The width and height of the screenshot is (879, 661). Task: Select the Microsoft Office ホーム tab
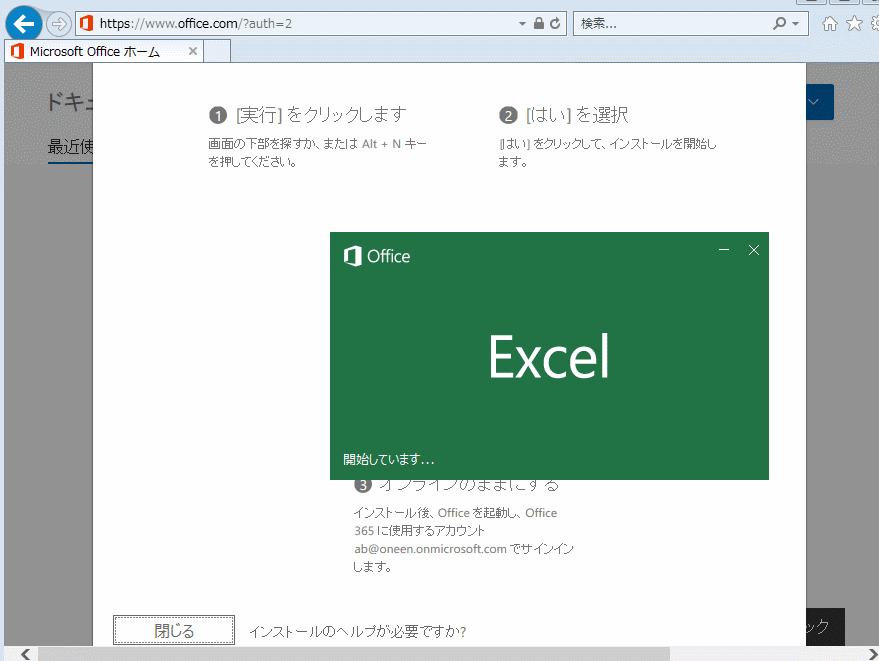(104, 51)
